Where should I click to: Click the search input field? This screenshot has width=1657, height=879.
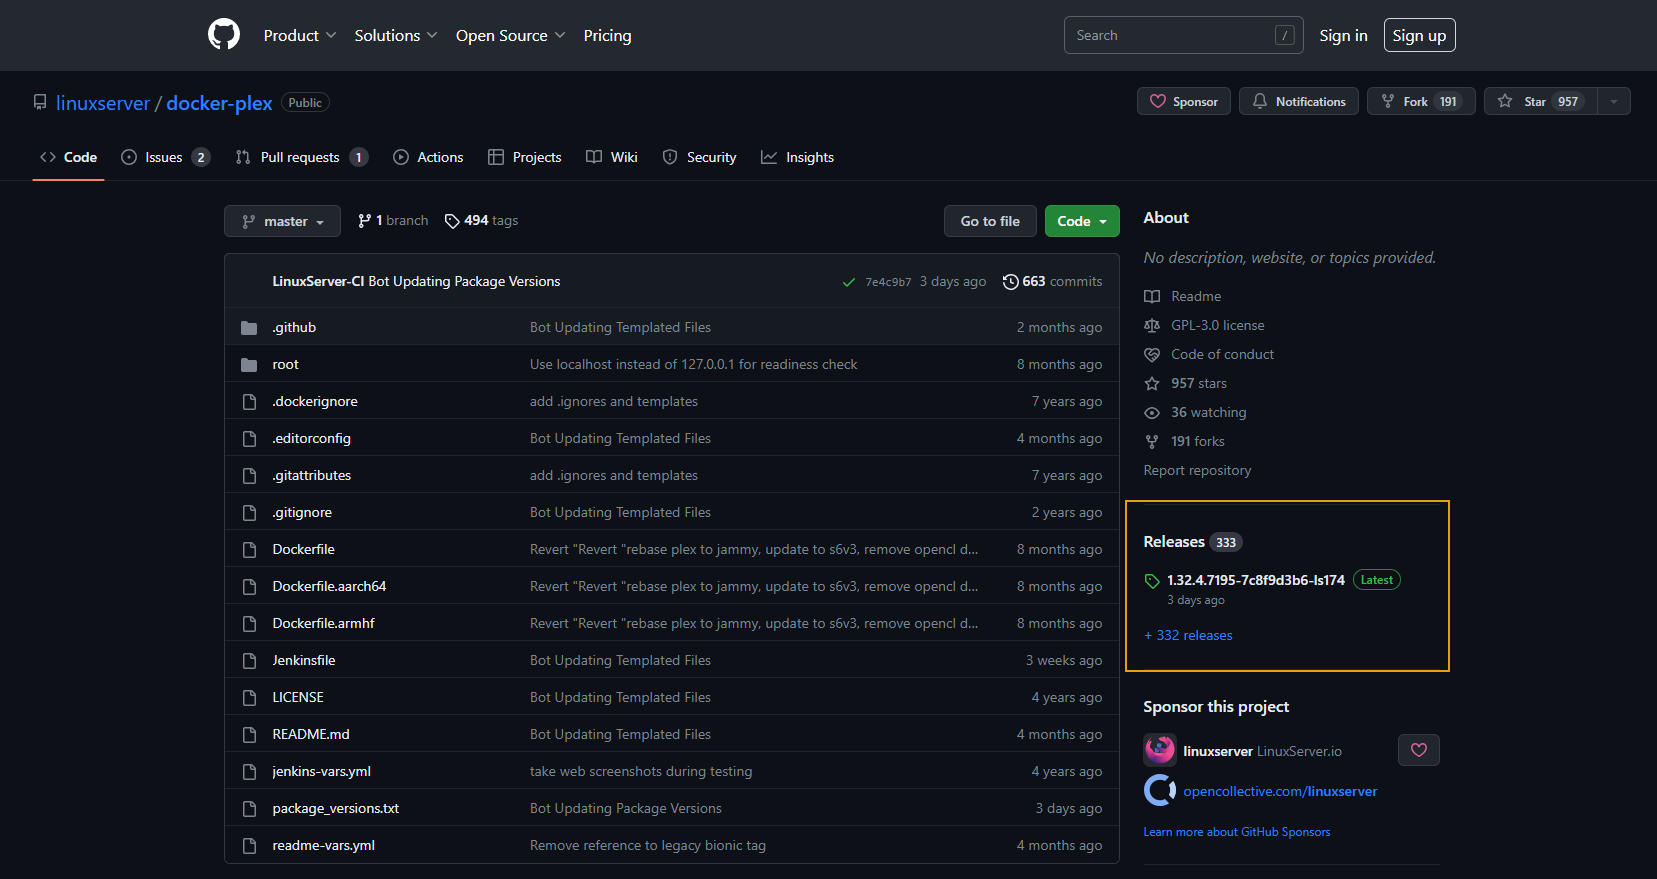(1172, 35)
